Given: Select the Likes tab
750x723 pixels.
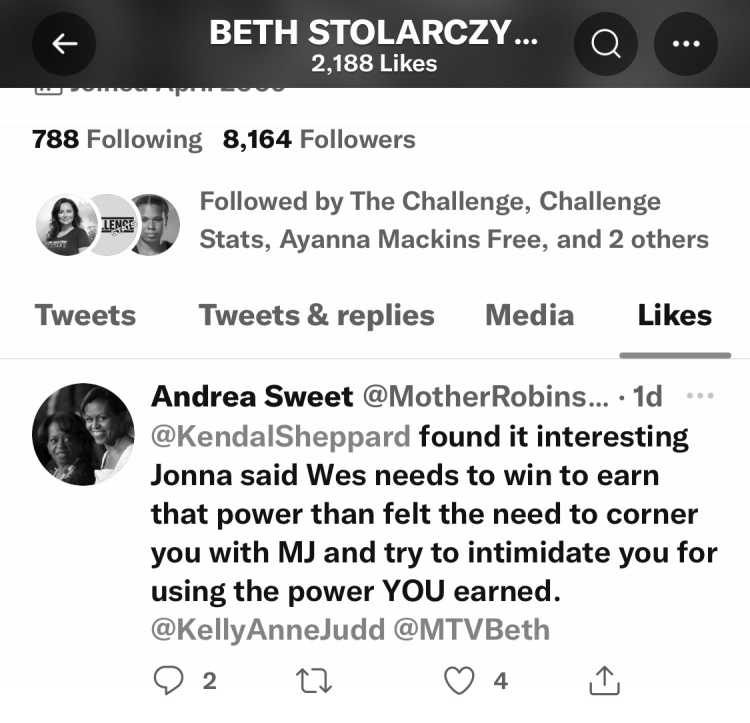Looking at the screenshot, I should pyautogui.click(x=674, y=316).
